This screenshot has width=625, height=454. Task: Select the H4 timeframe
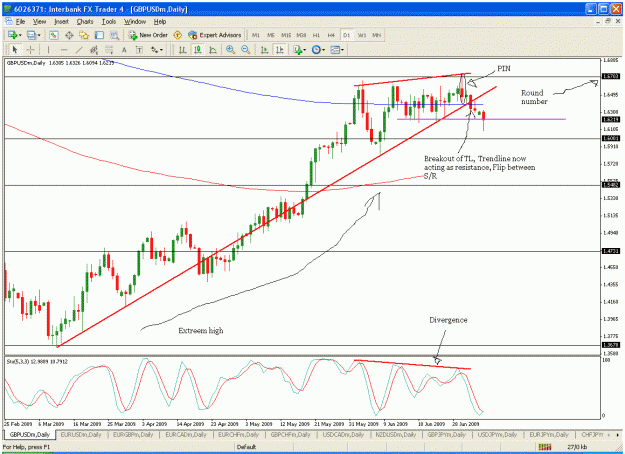pyautogui.click(x=331, y=35)
